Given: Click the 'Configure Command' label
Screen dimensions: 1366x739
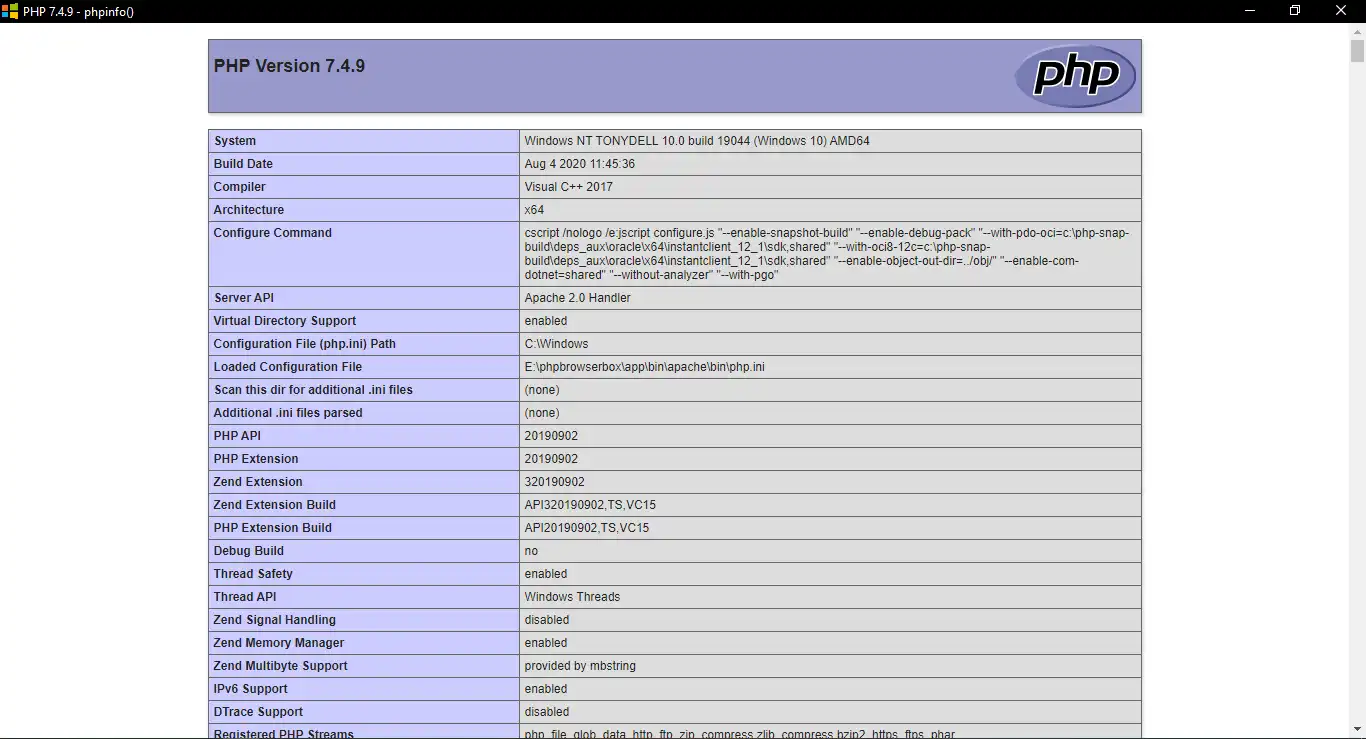Looking at the screenshot, I should click(273, 233).
